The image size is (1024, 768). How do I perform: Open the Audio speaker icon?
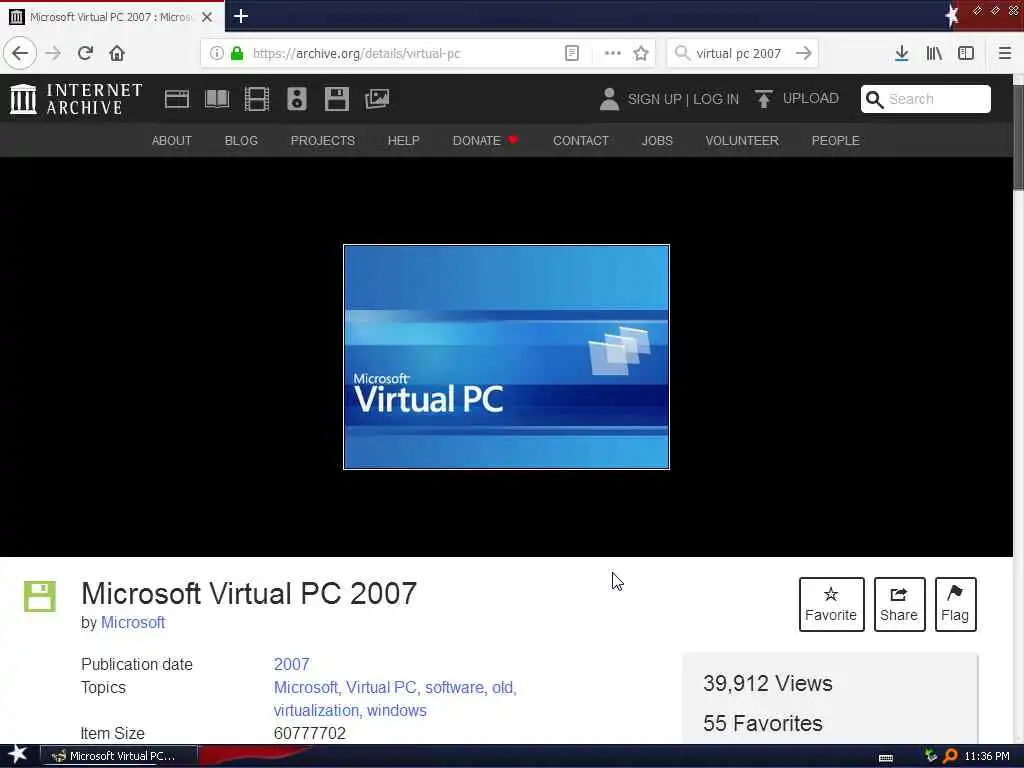point(296,99)
